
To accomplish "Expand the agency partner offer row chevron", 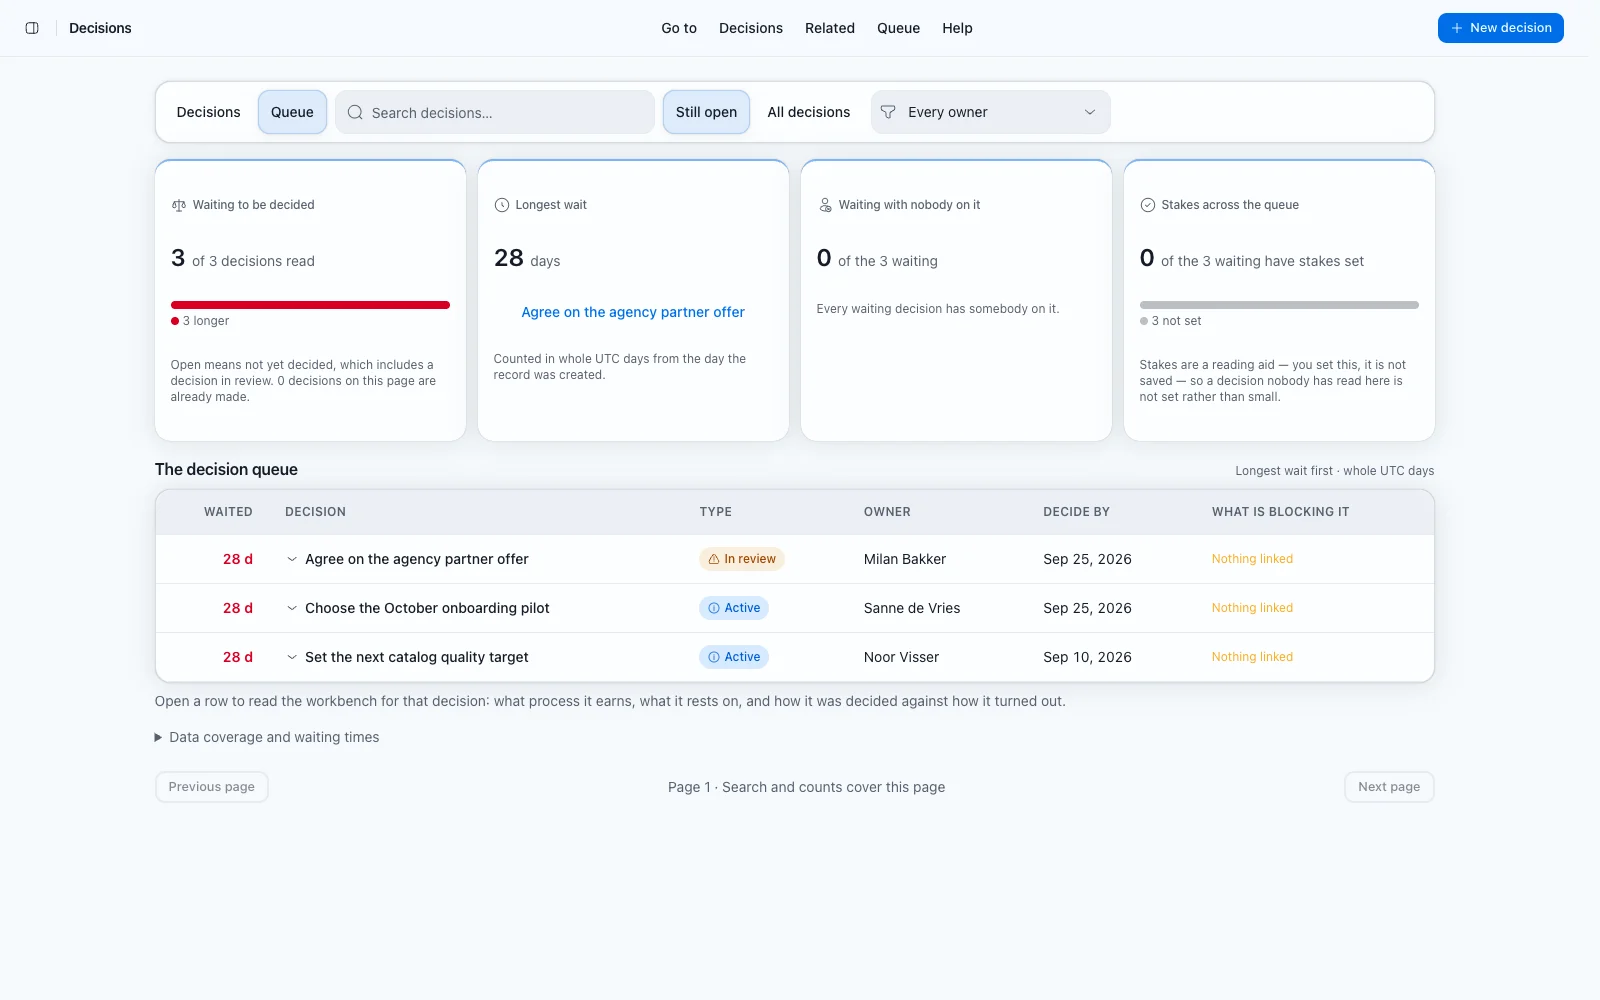I will tap(292, 559).
